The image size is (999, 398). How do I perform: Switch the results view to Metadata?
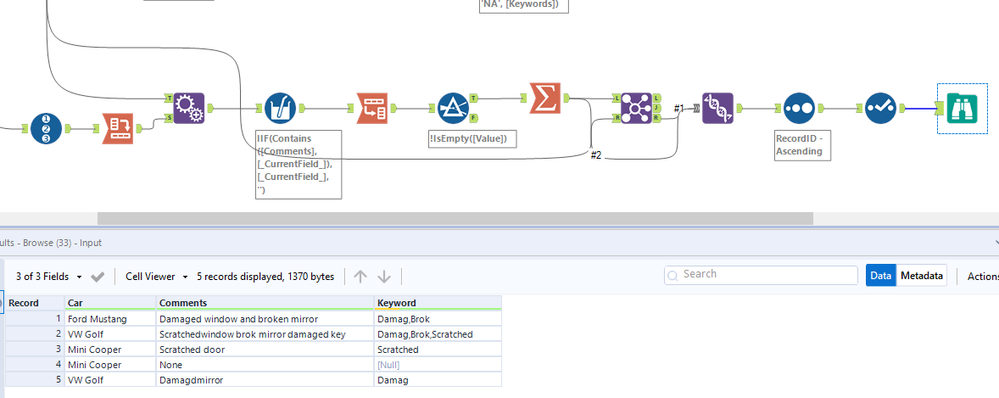pos(921,276)
